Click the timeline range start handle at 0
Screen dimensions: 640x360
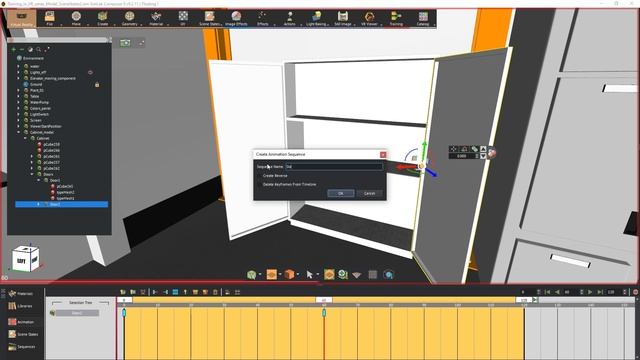pyautogui.click(x=124, y=300)
